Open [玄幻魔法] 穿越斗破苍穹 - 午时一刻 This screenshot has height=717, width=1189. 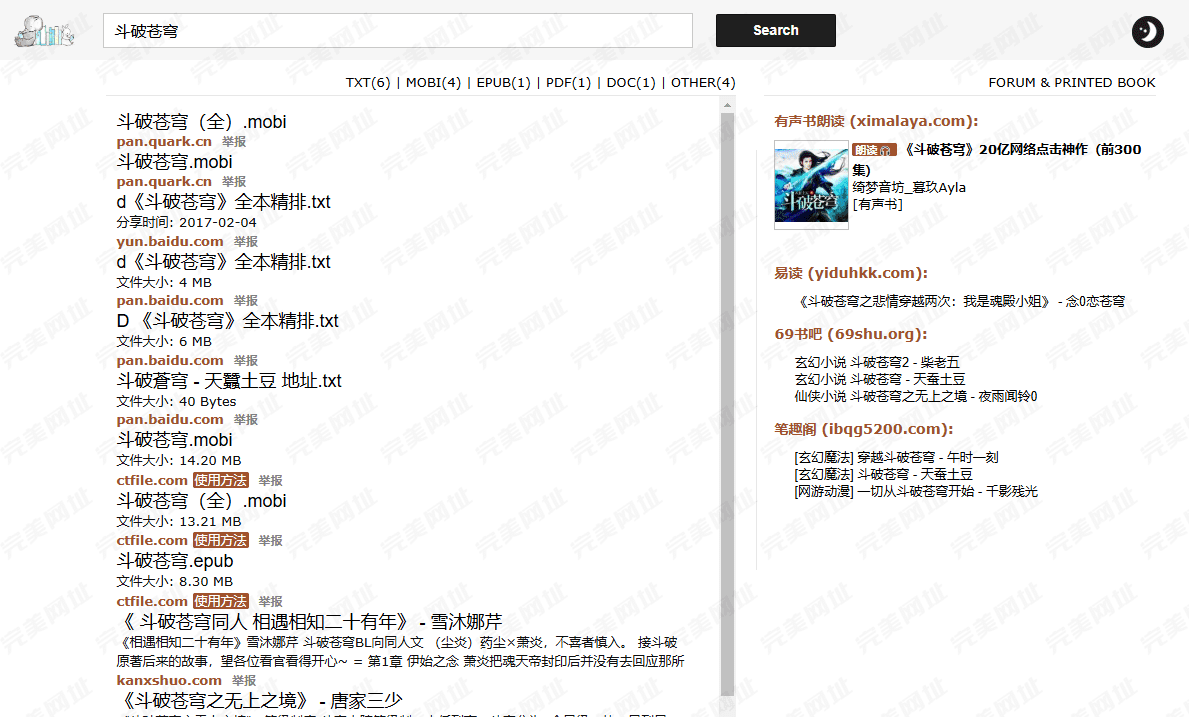[896, 457]
